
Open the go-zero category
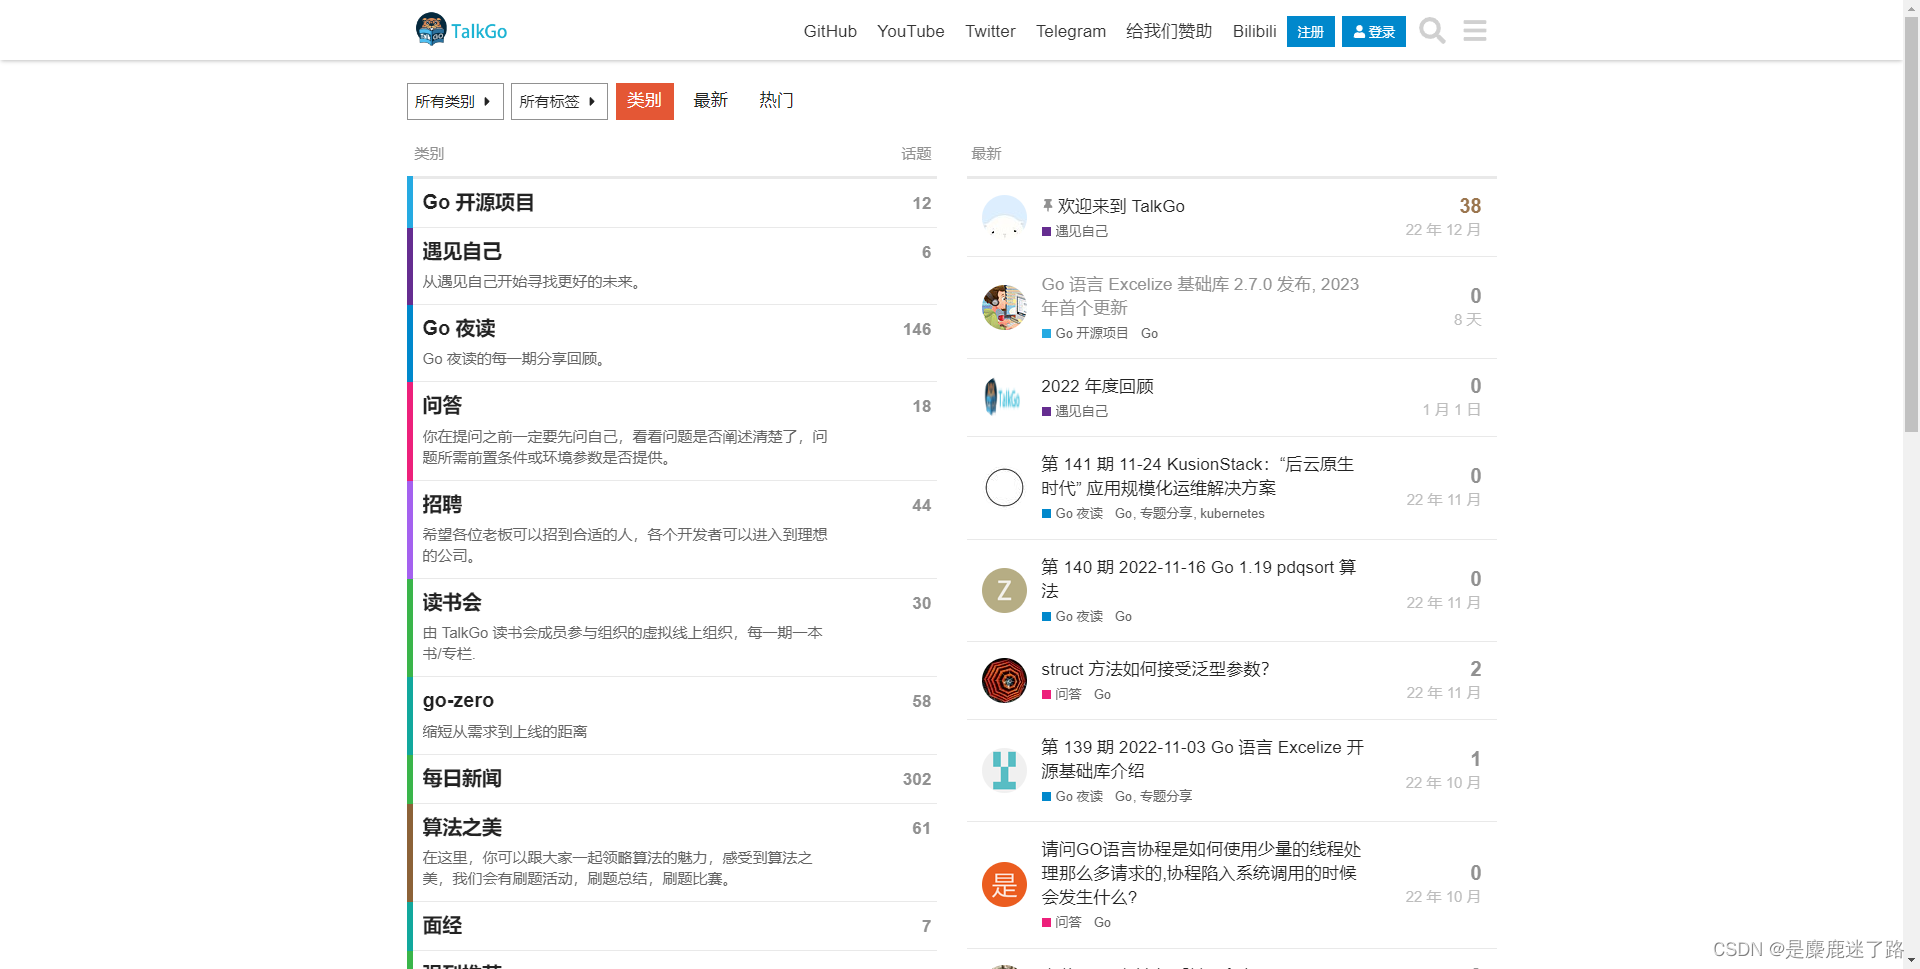tap(458, 701)
